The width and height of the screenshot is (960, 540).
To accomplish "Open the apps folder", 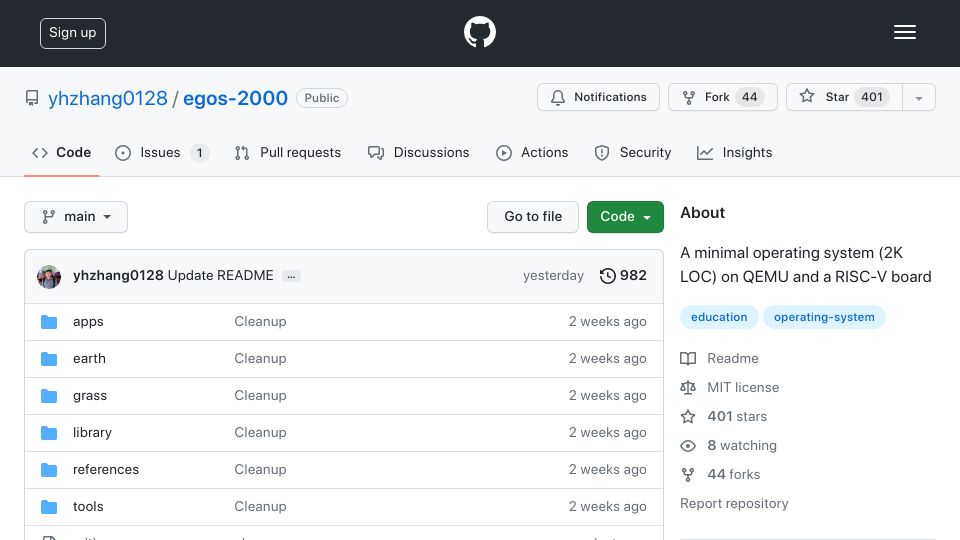I will click(x=88, y=321).
